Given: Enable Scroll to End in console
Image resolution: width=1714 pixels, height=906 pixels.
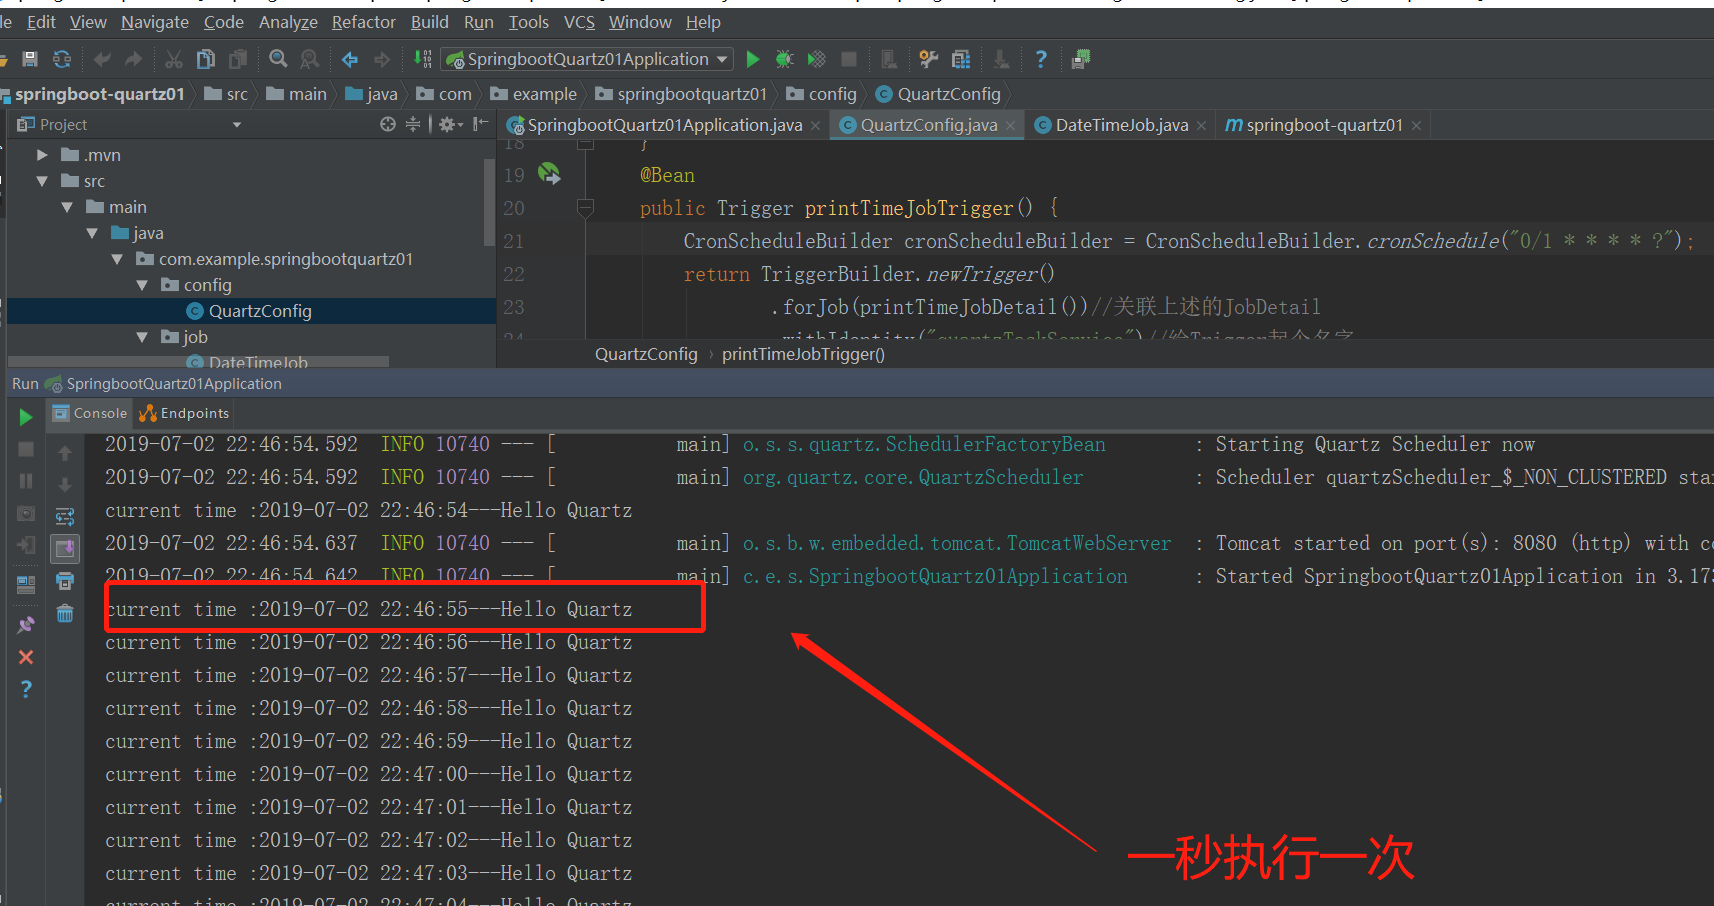Looking at the screenshot, I should tap(65, 547).
